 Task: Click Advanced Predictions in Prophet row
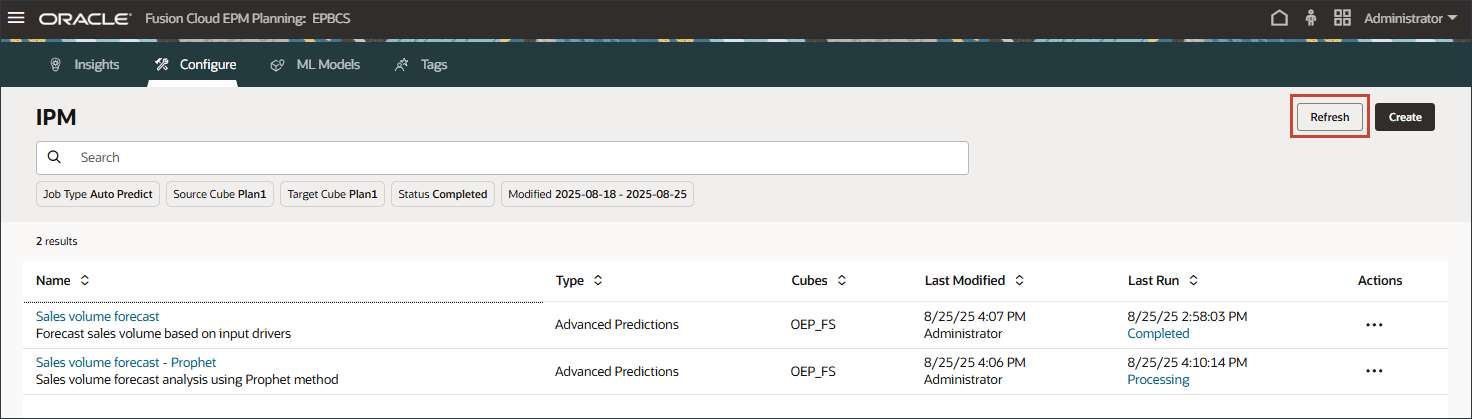[617, 371]
